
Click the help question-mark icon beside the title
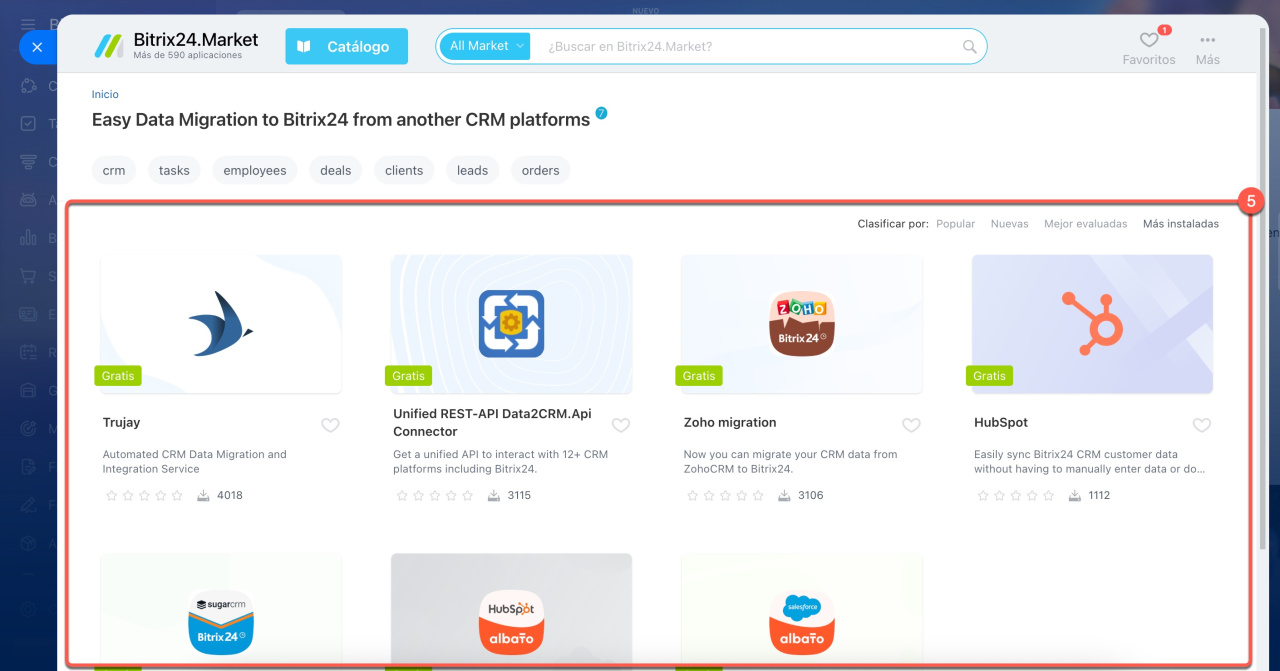(x=601, y=113)
